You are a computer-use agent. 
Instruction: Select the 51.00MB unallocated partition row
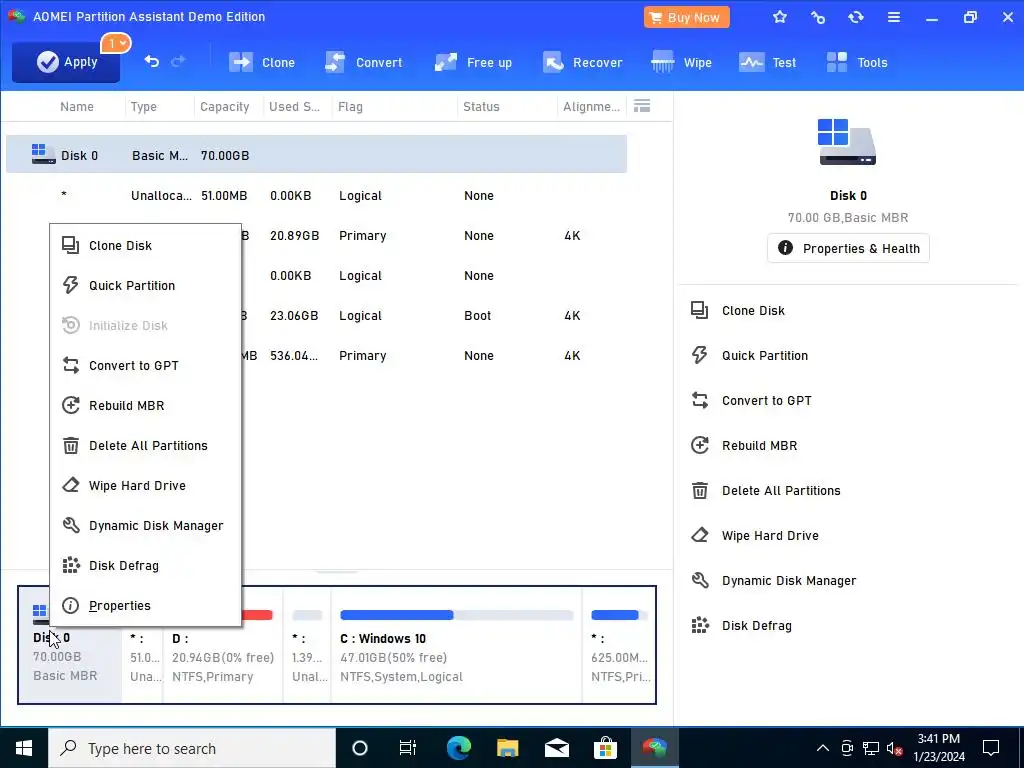point(316,195)
